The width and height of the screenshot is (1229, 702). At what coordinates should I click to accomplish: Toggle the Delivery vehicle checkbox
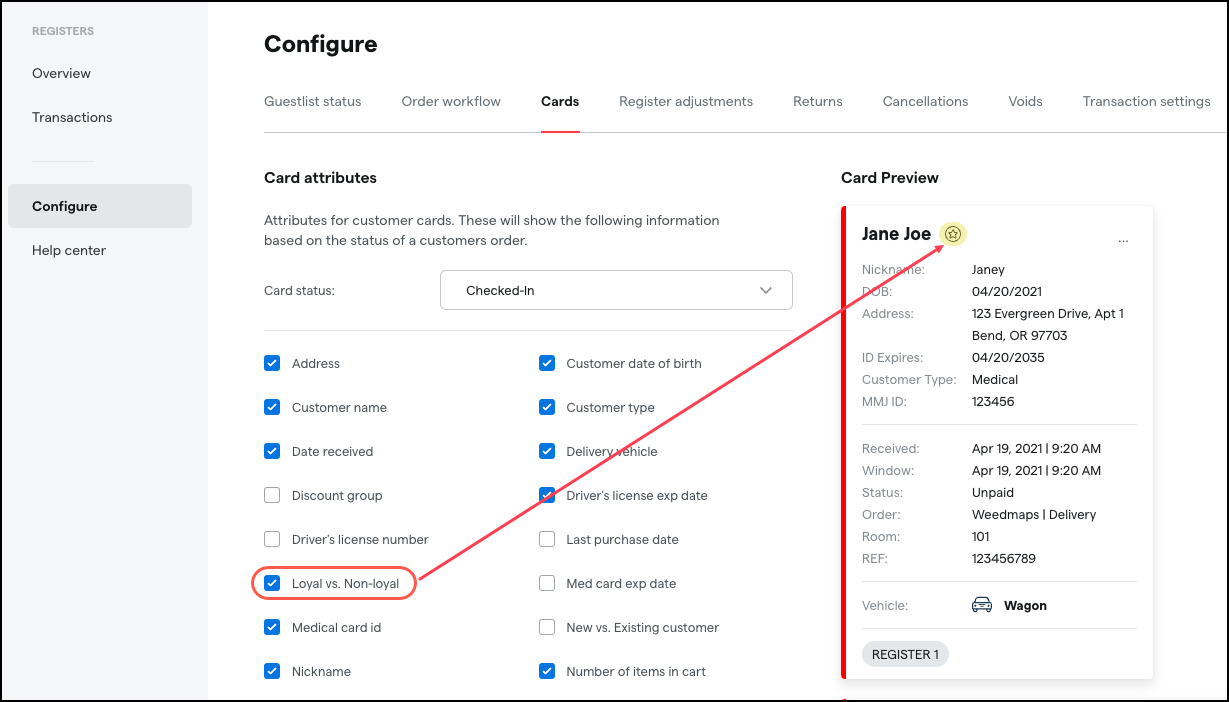tap(547, 451)
